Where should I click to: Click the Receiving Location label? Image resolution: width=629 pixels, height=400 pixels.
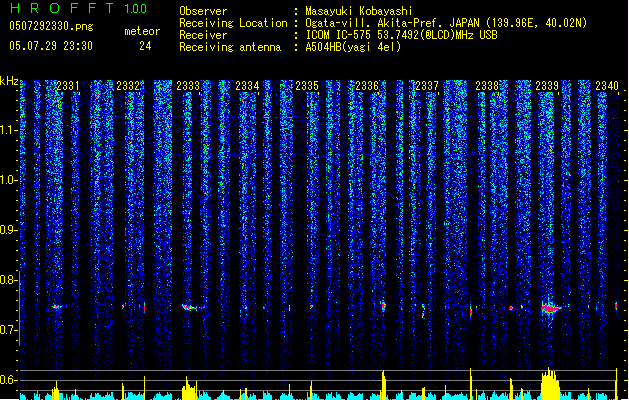tap(233, 23)
